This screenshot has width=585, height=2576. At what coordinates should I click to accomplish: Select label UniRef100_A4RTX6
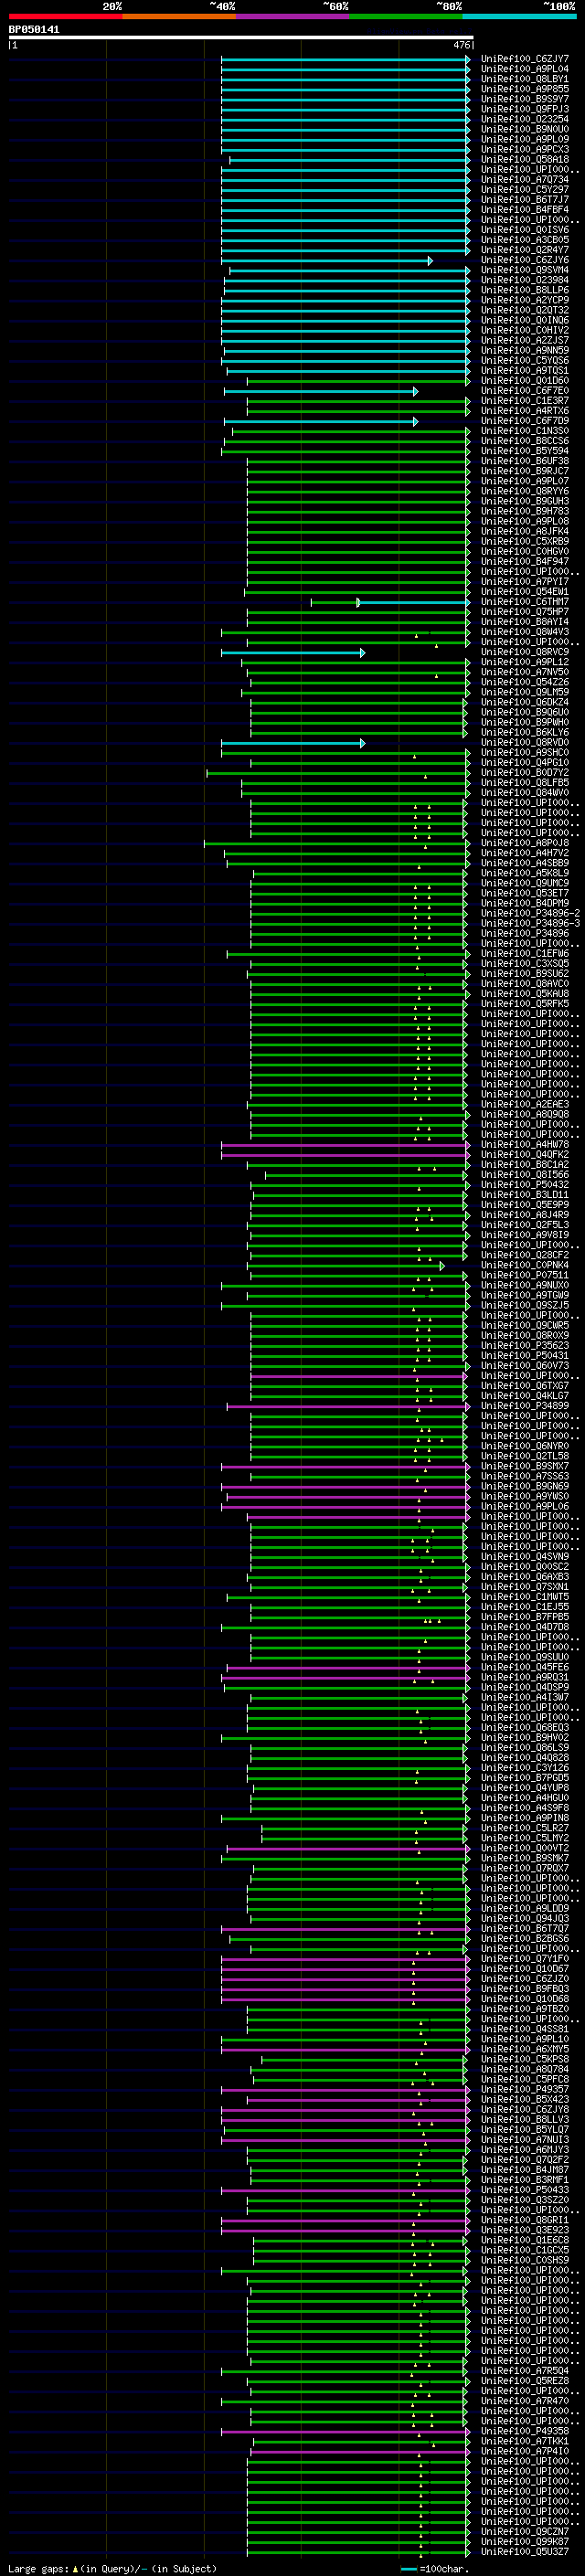524,411
